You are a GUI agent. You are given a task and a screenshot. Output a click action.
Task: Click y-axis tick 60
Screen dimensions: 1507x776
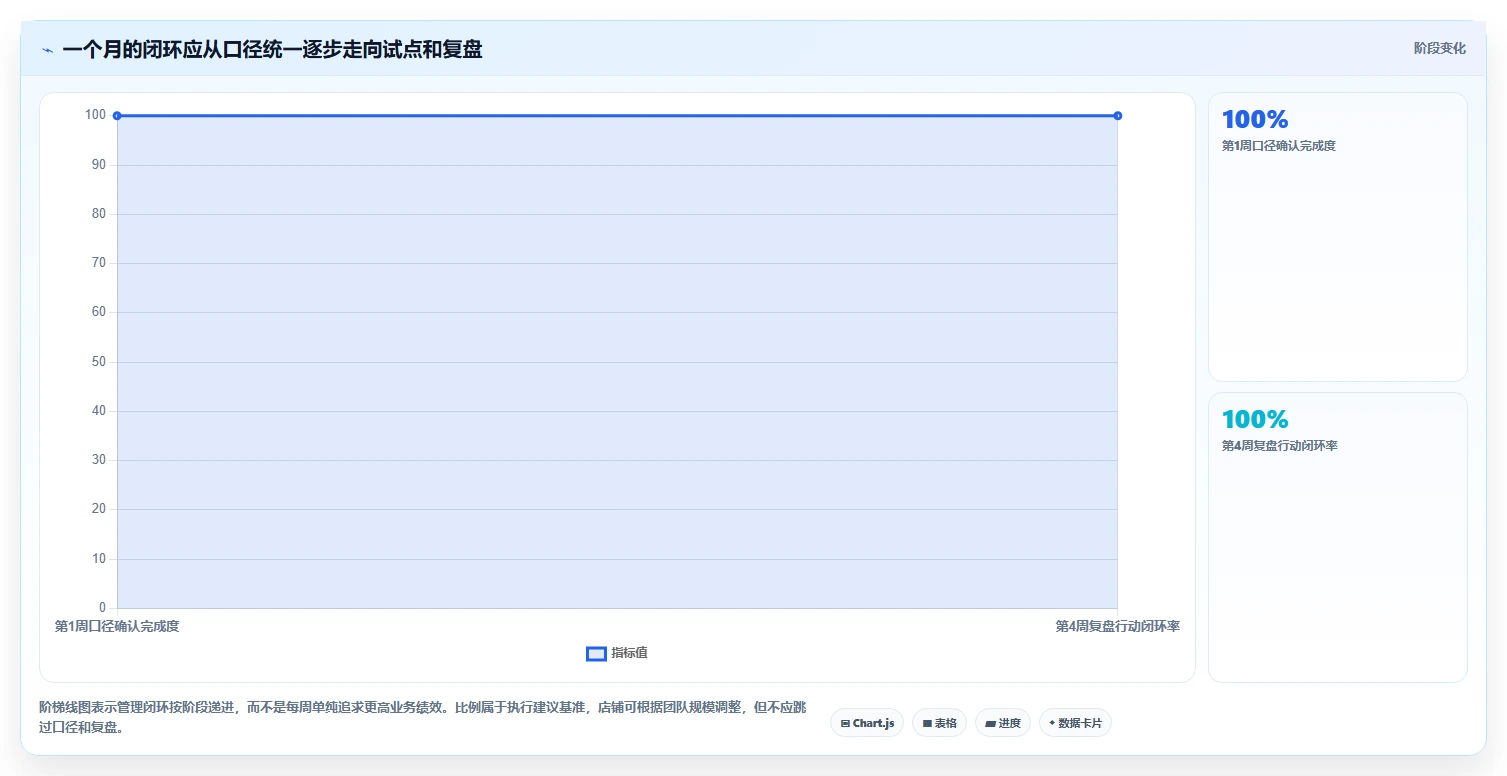pos(98,312)
